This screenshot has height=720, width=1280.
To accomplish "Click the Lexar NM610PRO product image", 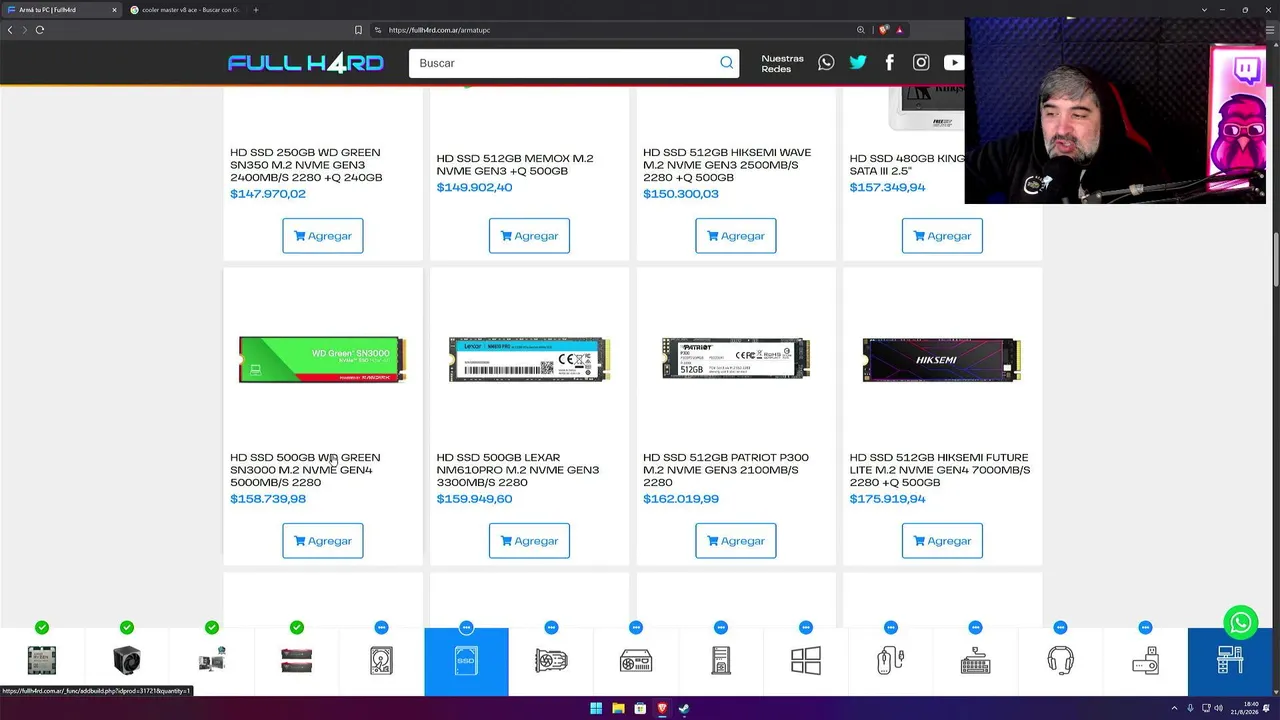I will tap(529, 359).
